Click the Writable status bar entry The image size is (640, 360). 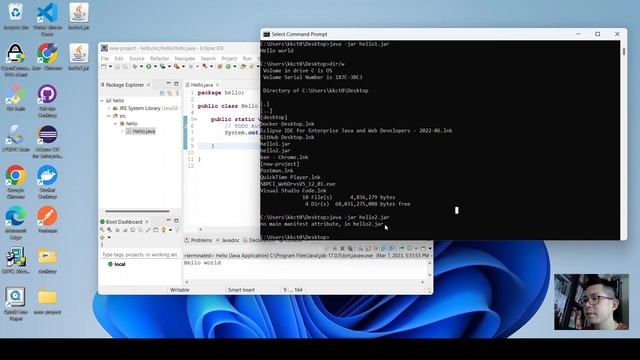click(180, 290)
